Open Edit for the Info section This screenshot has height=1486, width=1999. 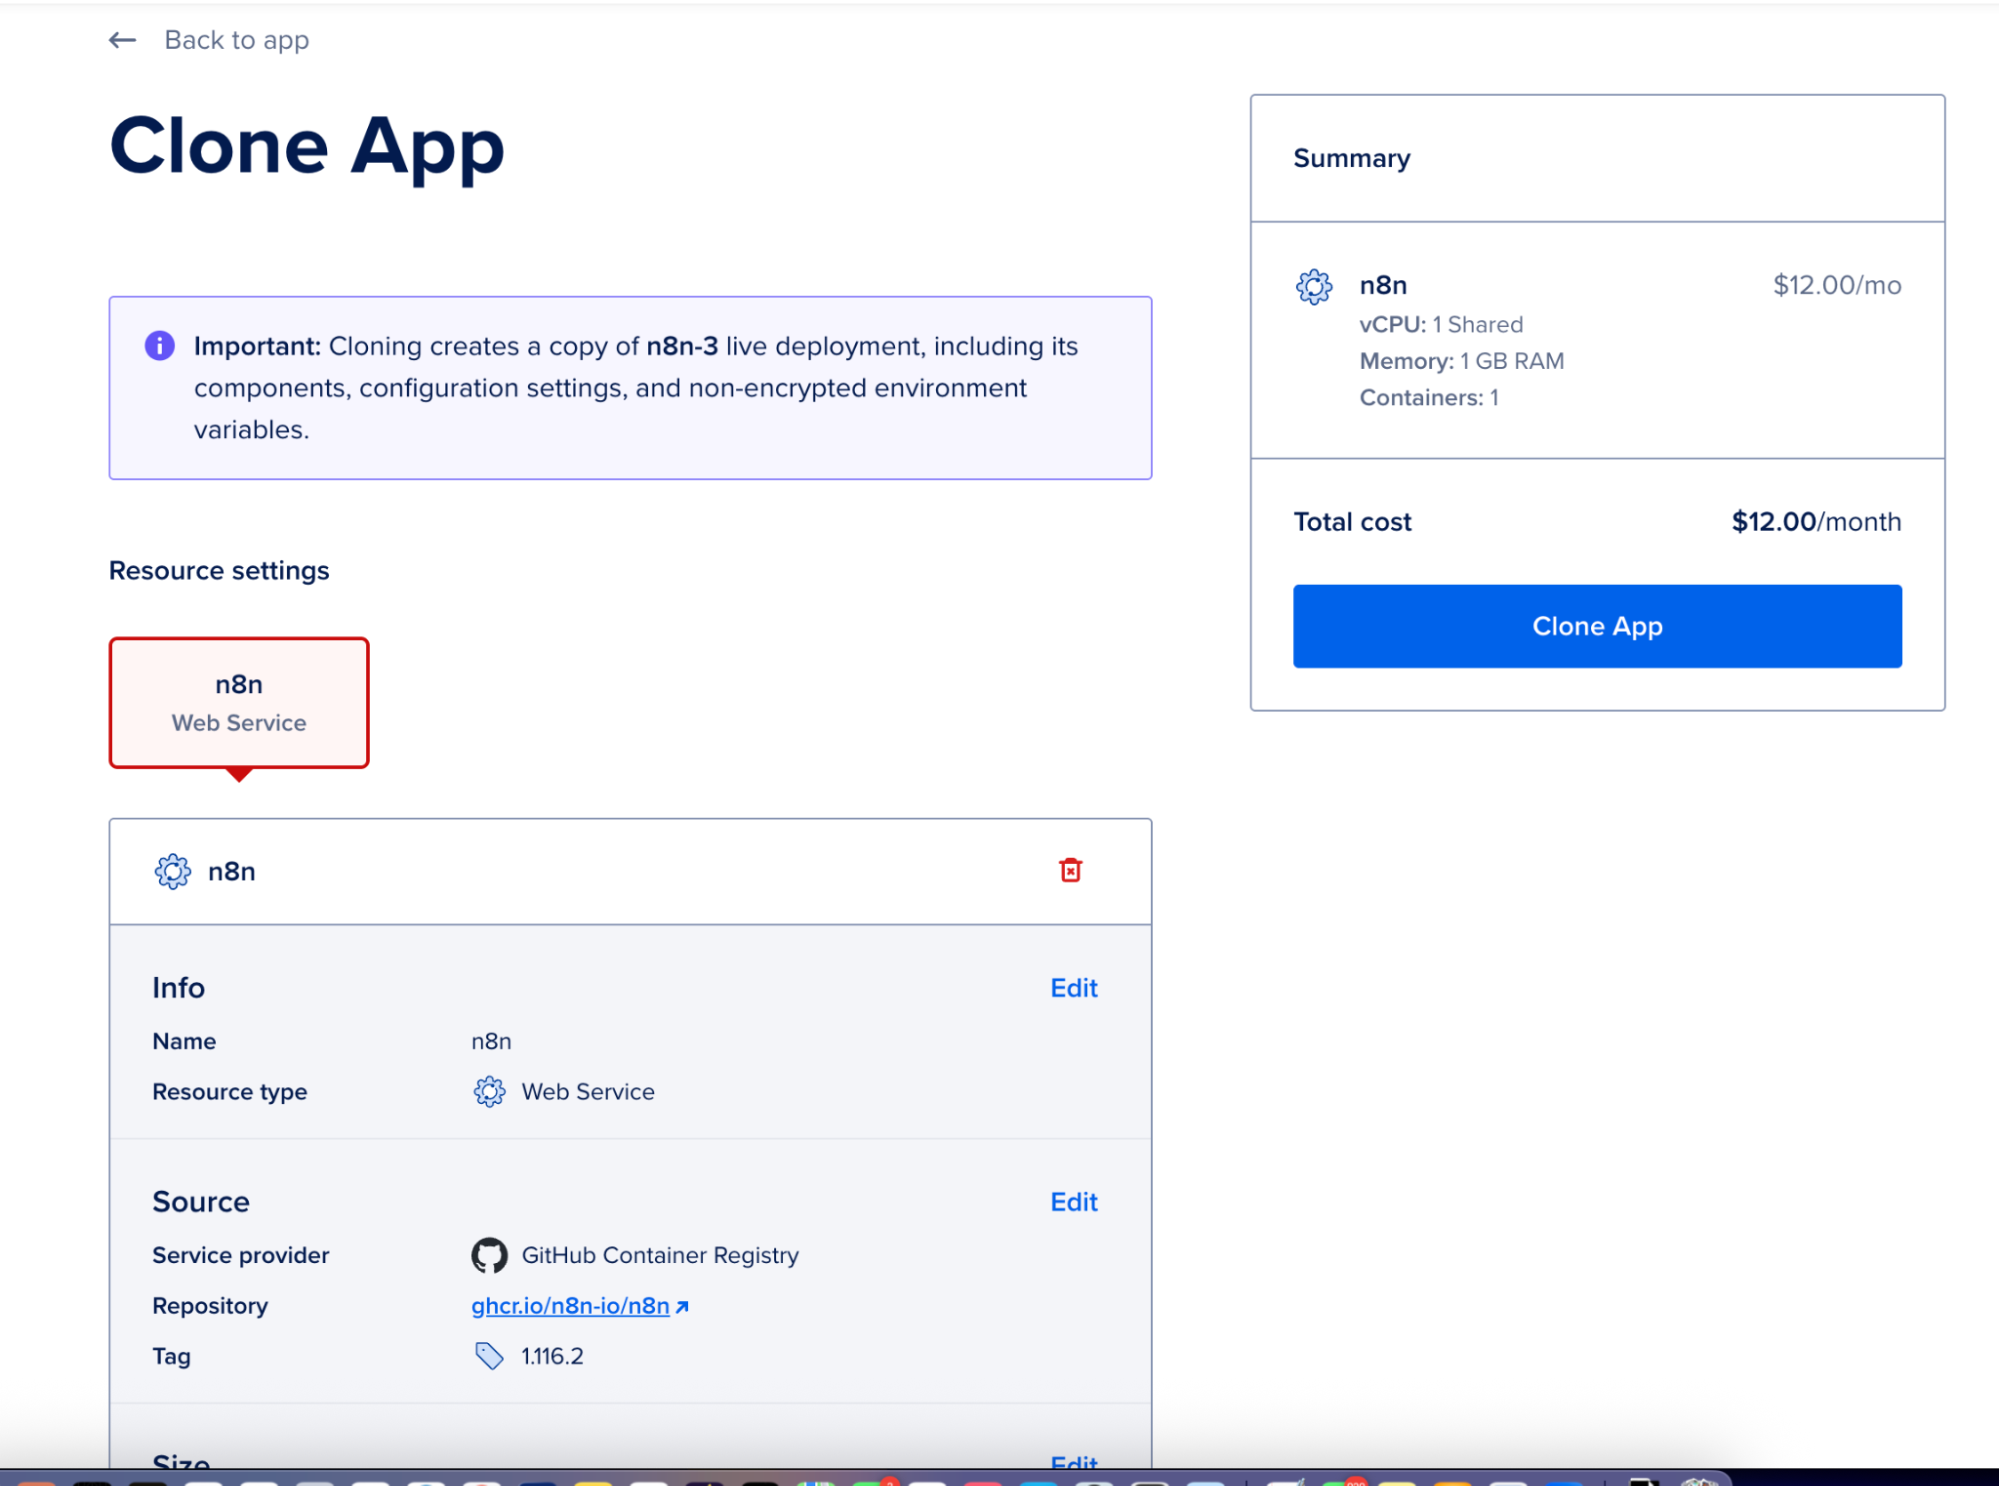click(1072, 988)
